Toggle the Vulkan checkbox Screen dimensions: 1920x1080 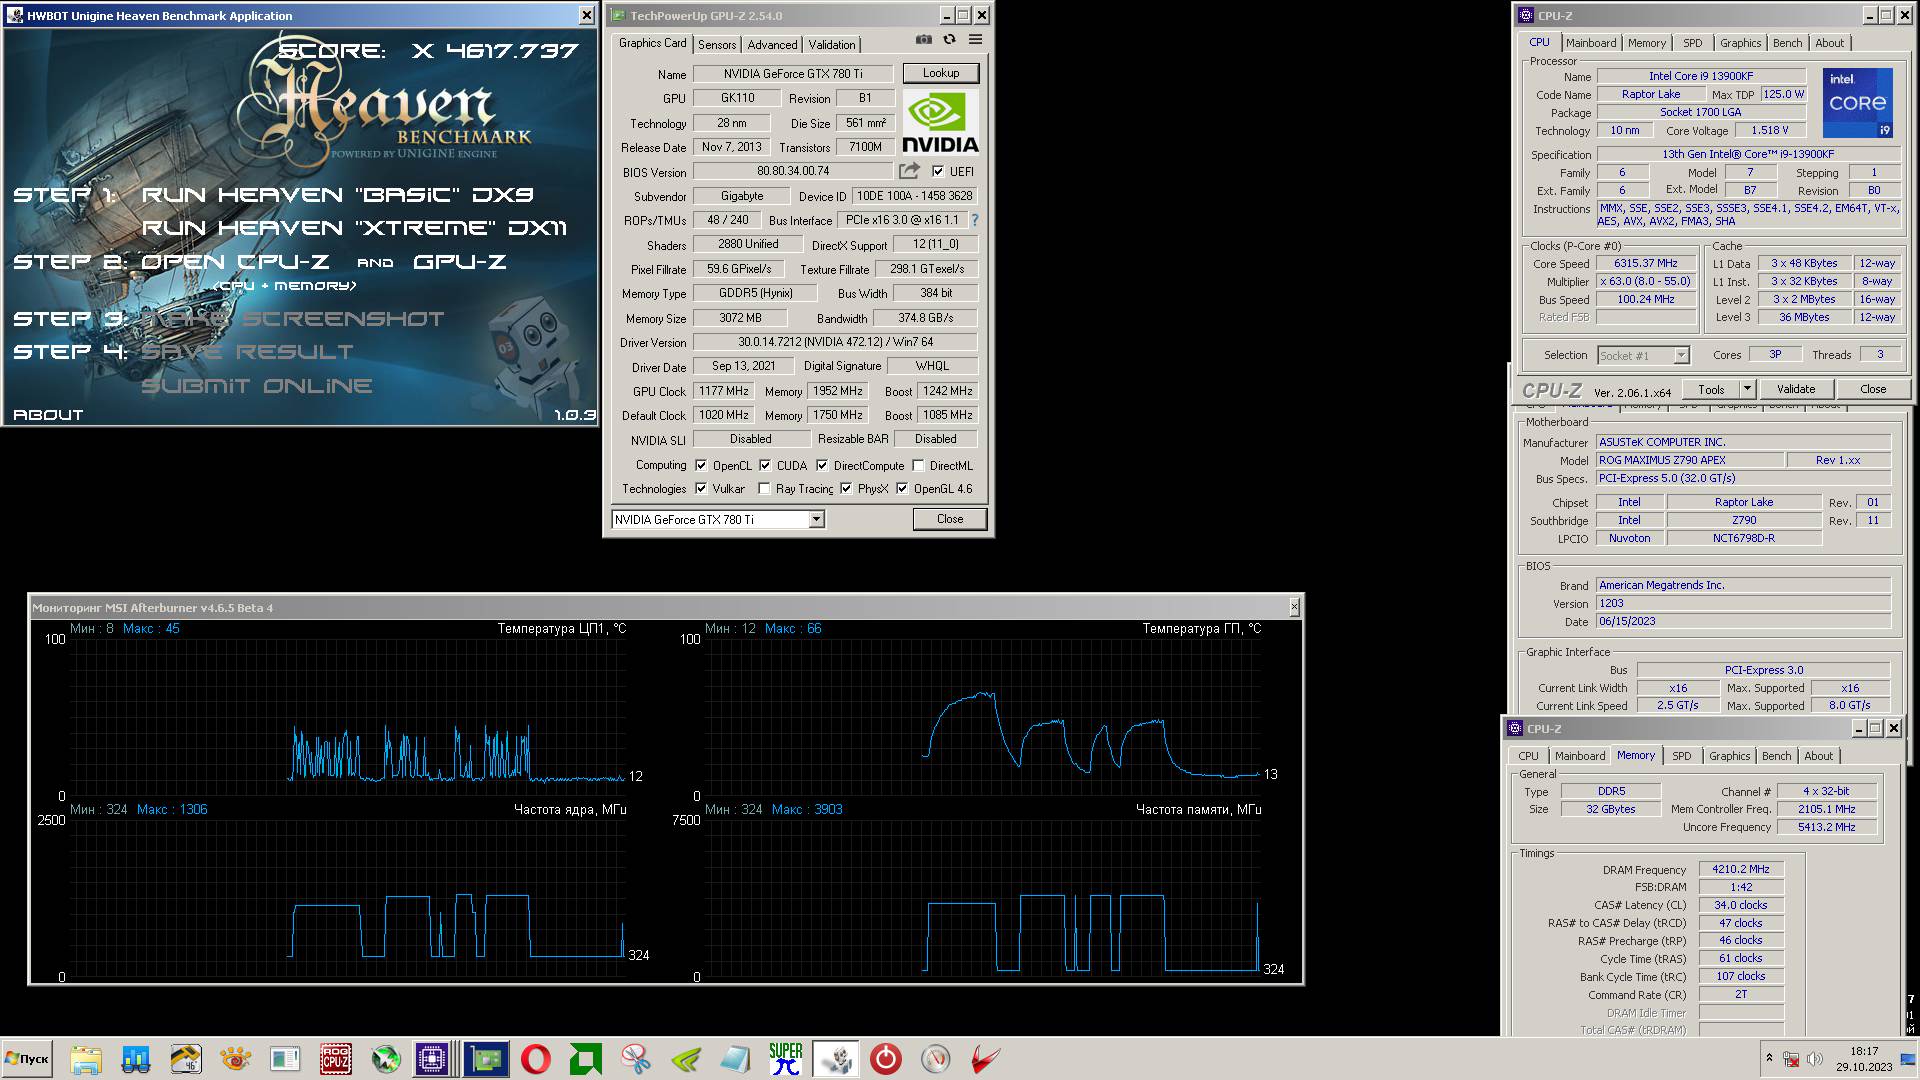(701, 489)
